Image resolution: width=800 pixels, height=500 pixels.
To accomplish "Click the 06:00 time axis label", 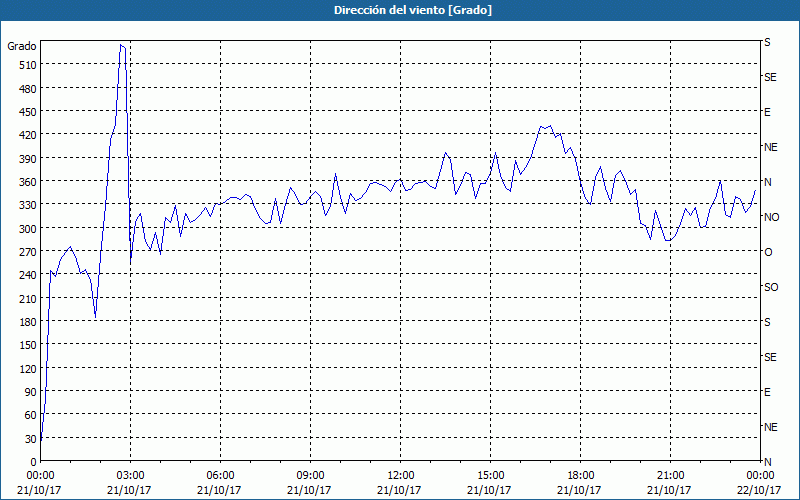I will coord(220,476).
